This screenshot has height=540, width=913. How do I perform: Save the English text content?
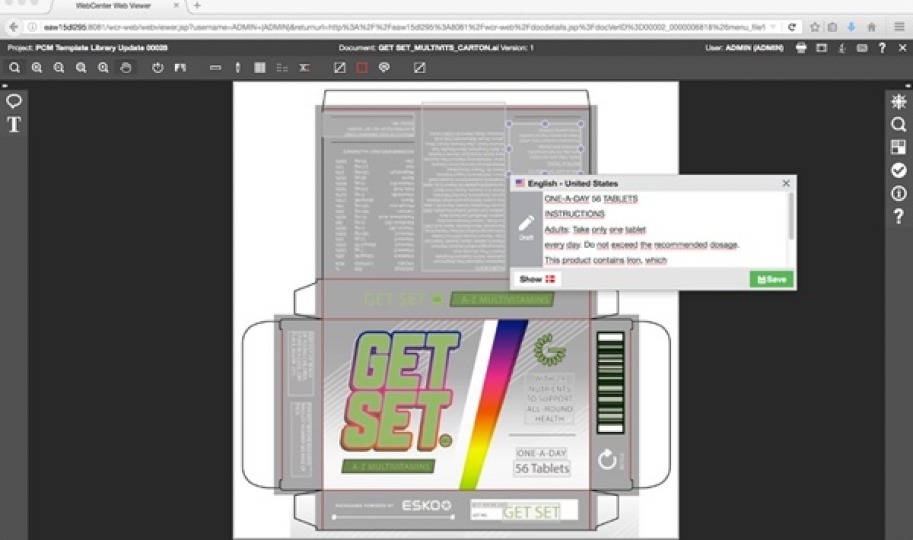click(772, 280)
